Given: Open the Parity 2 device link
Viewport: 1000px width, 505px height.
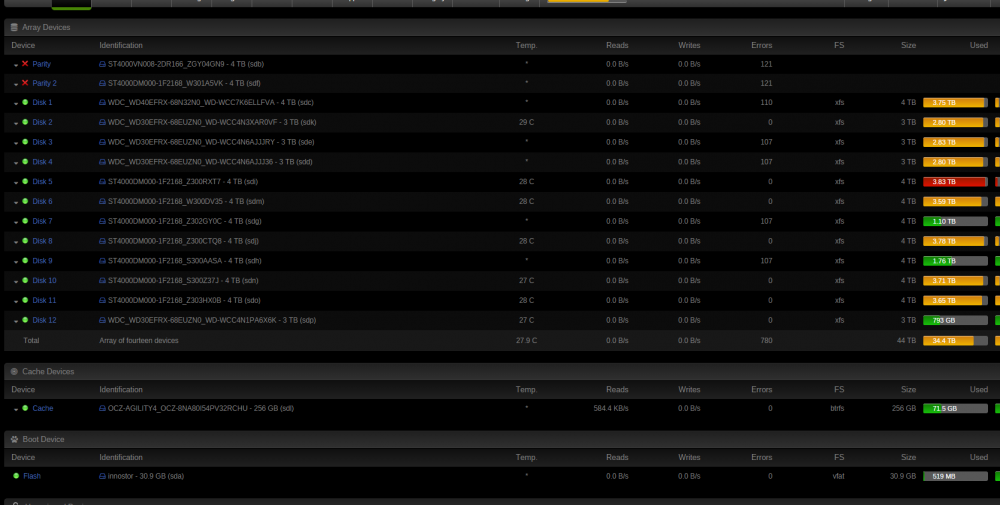Looking at the screenshot, I should tap(45, 84).
